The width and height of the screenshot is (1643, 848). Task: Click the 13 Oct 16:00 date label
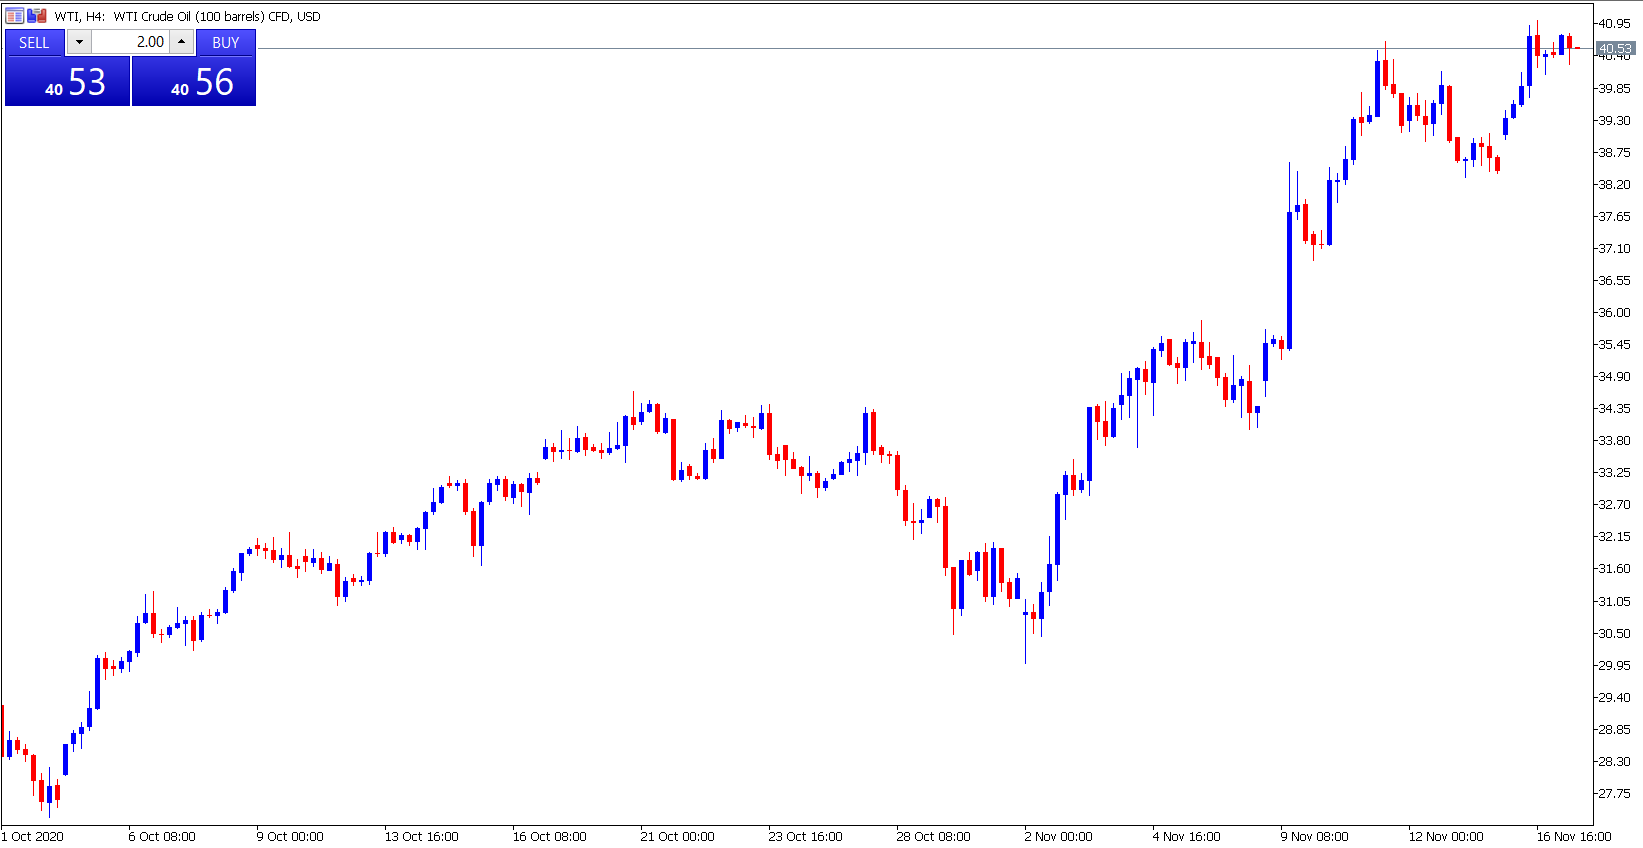(421, 836)
